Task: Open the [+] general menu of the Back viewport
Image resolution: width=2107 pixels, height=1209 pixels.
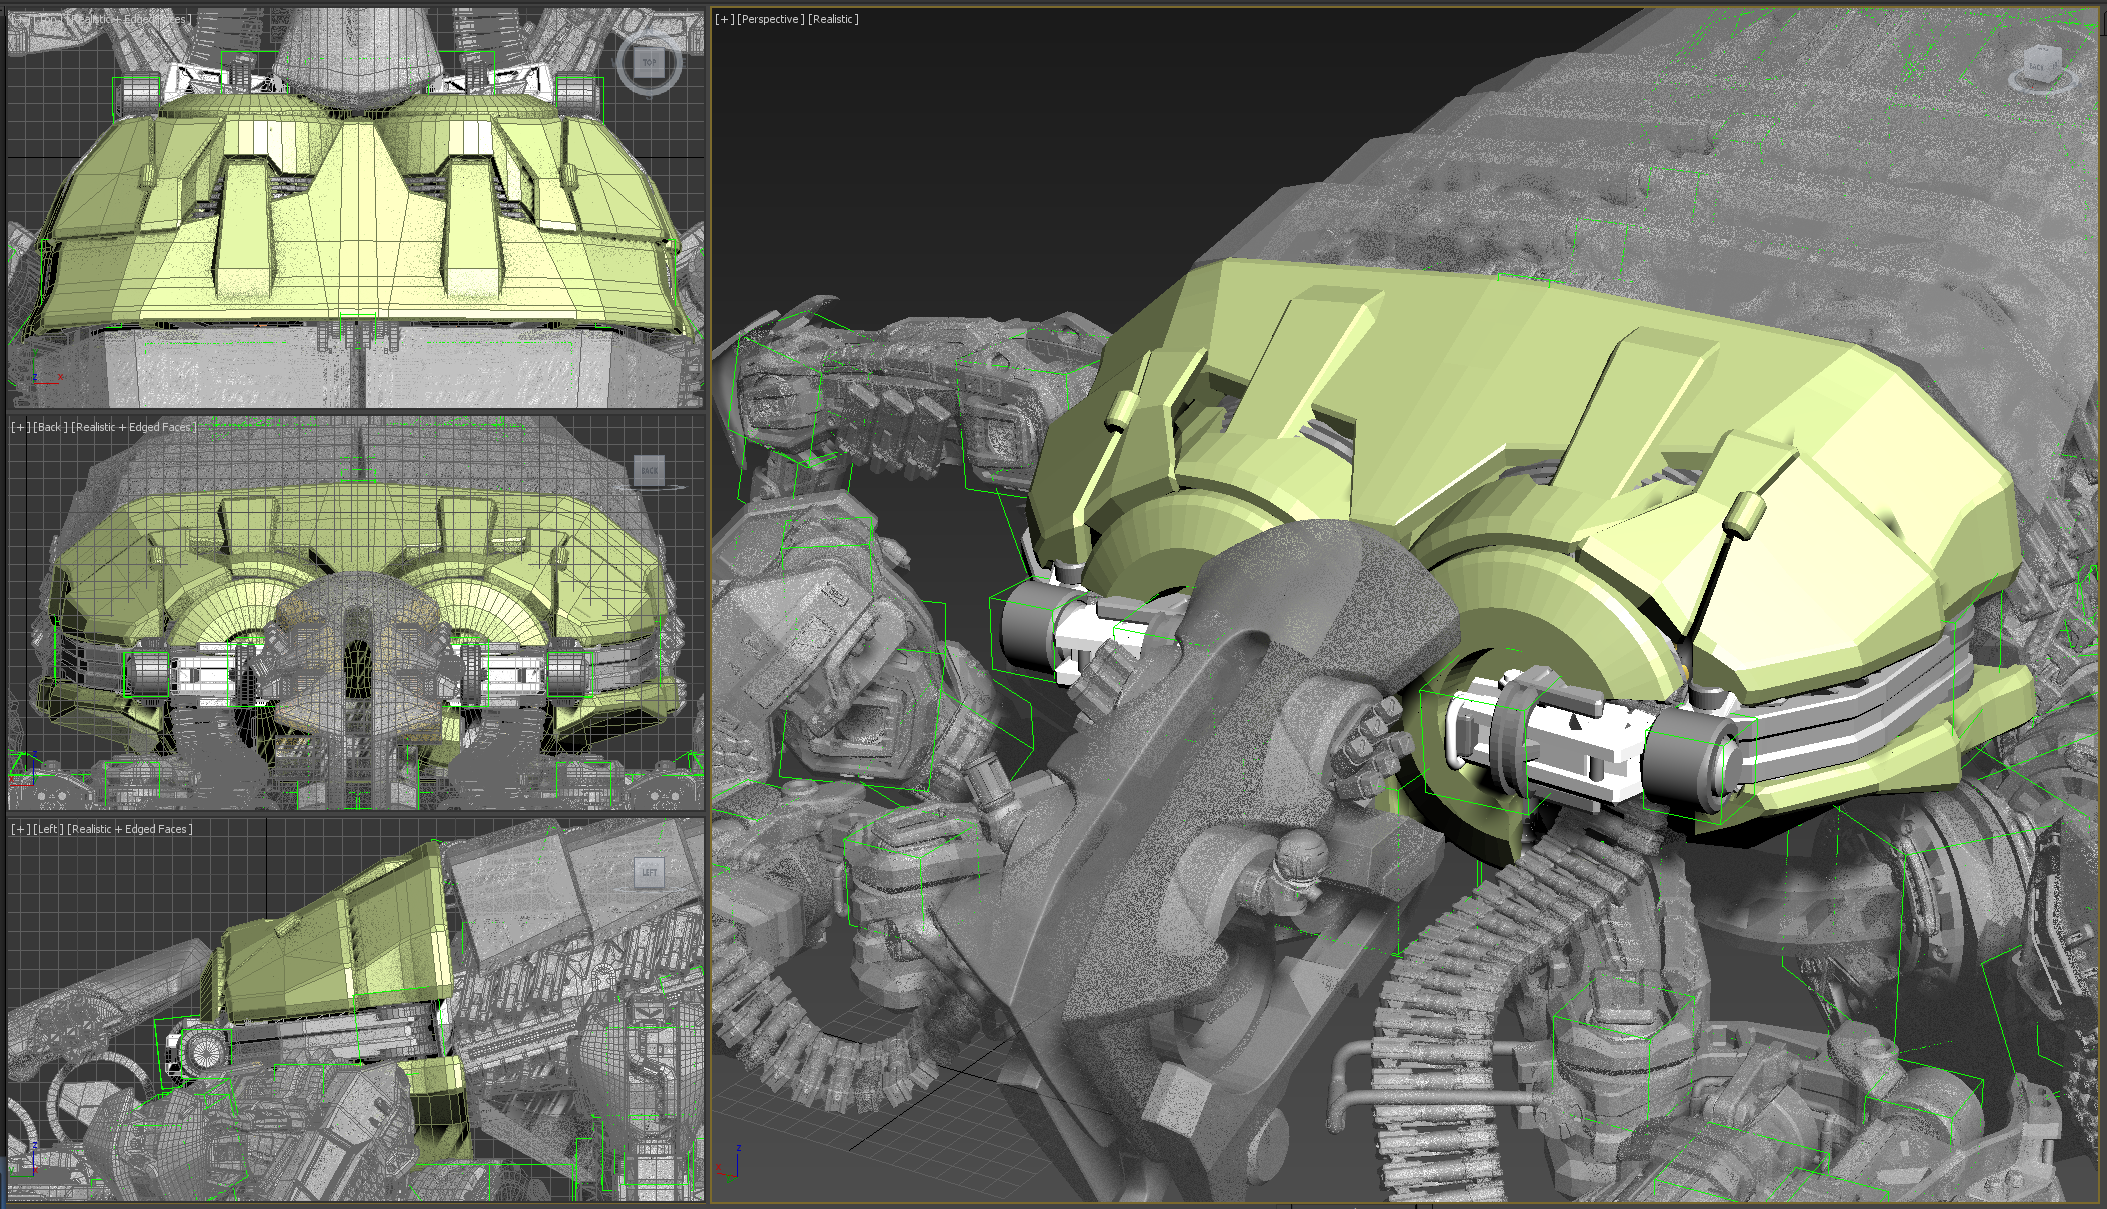Action: point(20,427)
